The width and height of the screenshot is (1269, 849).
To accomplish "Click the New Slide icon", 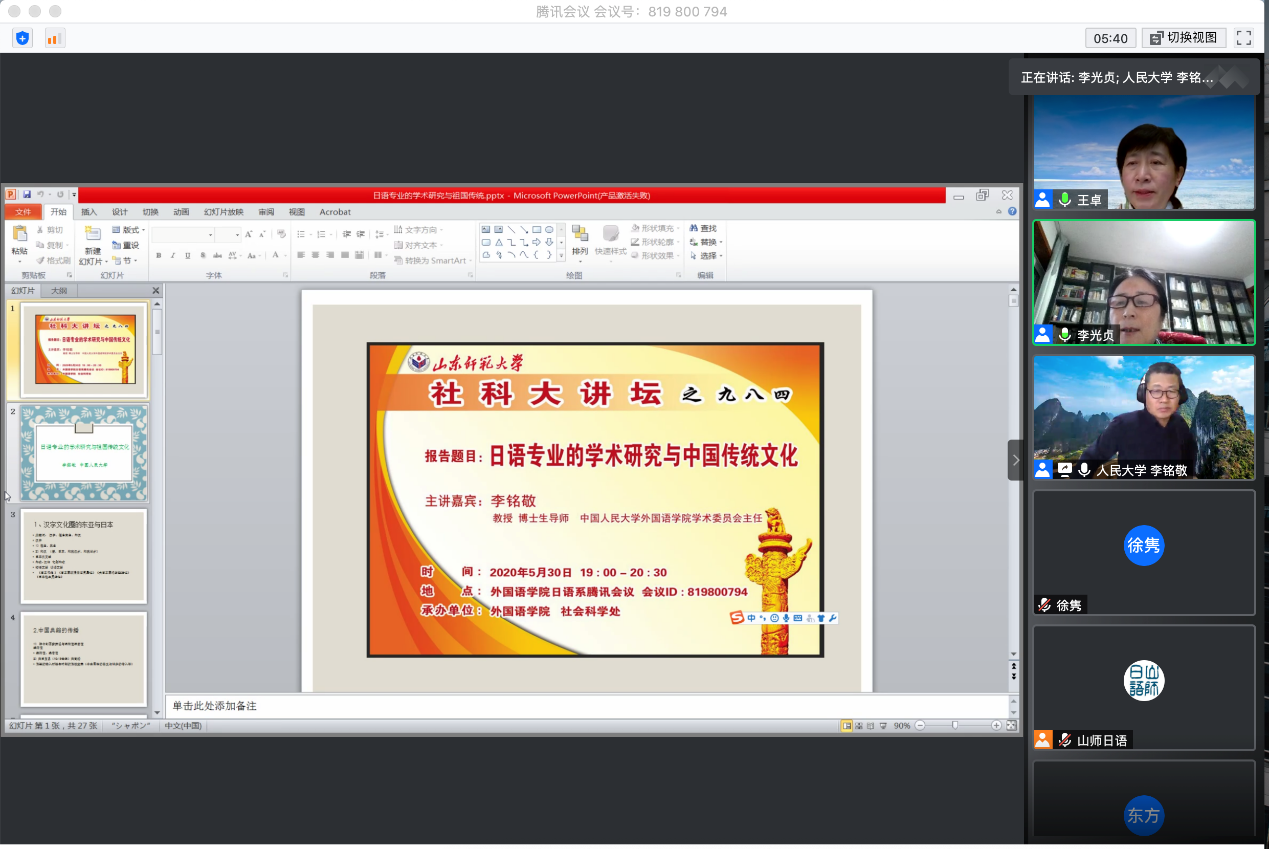I will (92, 238).
